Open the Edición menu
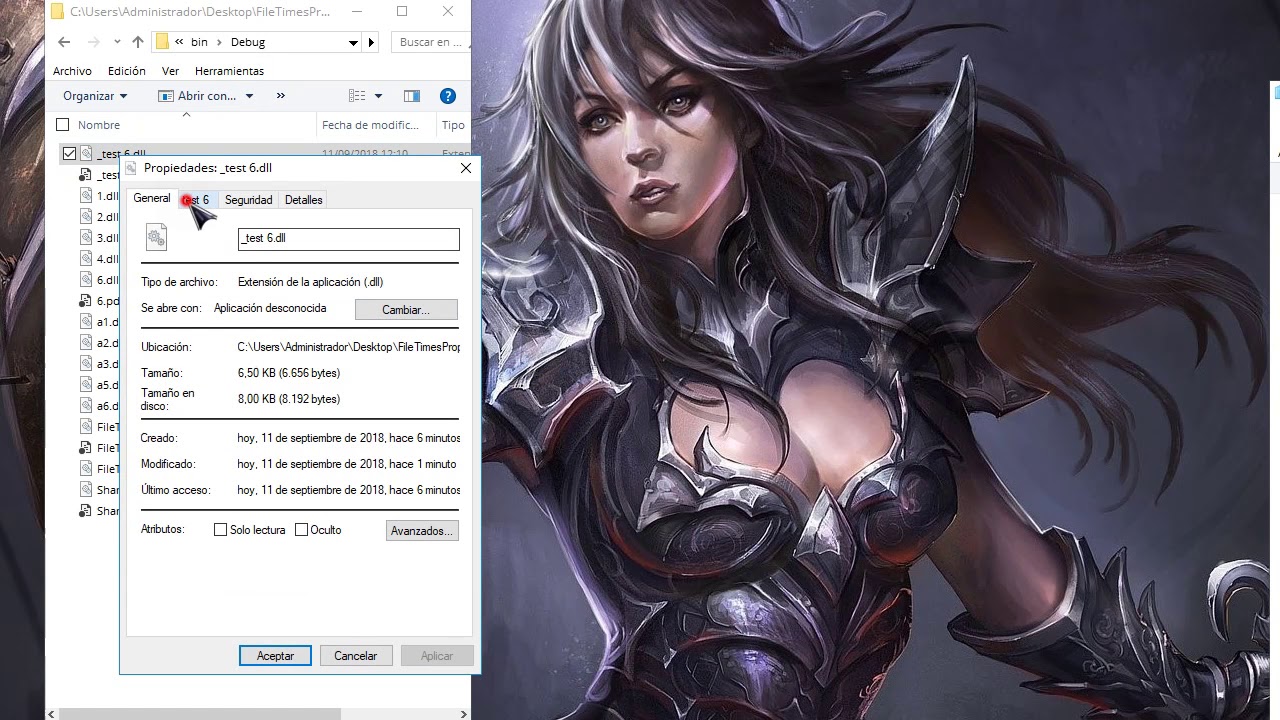Image resolution: width=1280 pixels, height=720 pixels. tap(127, 71)
